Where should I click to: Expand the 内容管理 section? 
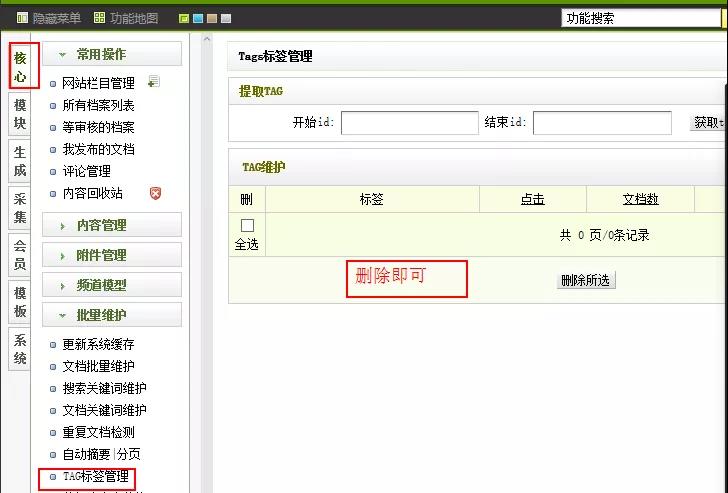[112, 225]
